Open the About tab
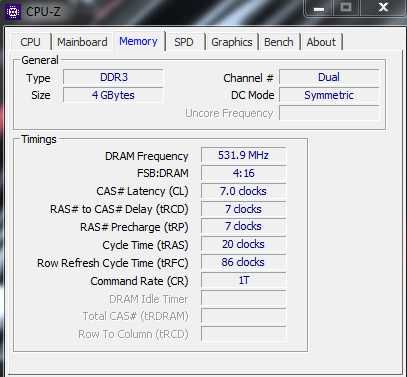 [321, 42]
